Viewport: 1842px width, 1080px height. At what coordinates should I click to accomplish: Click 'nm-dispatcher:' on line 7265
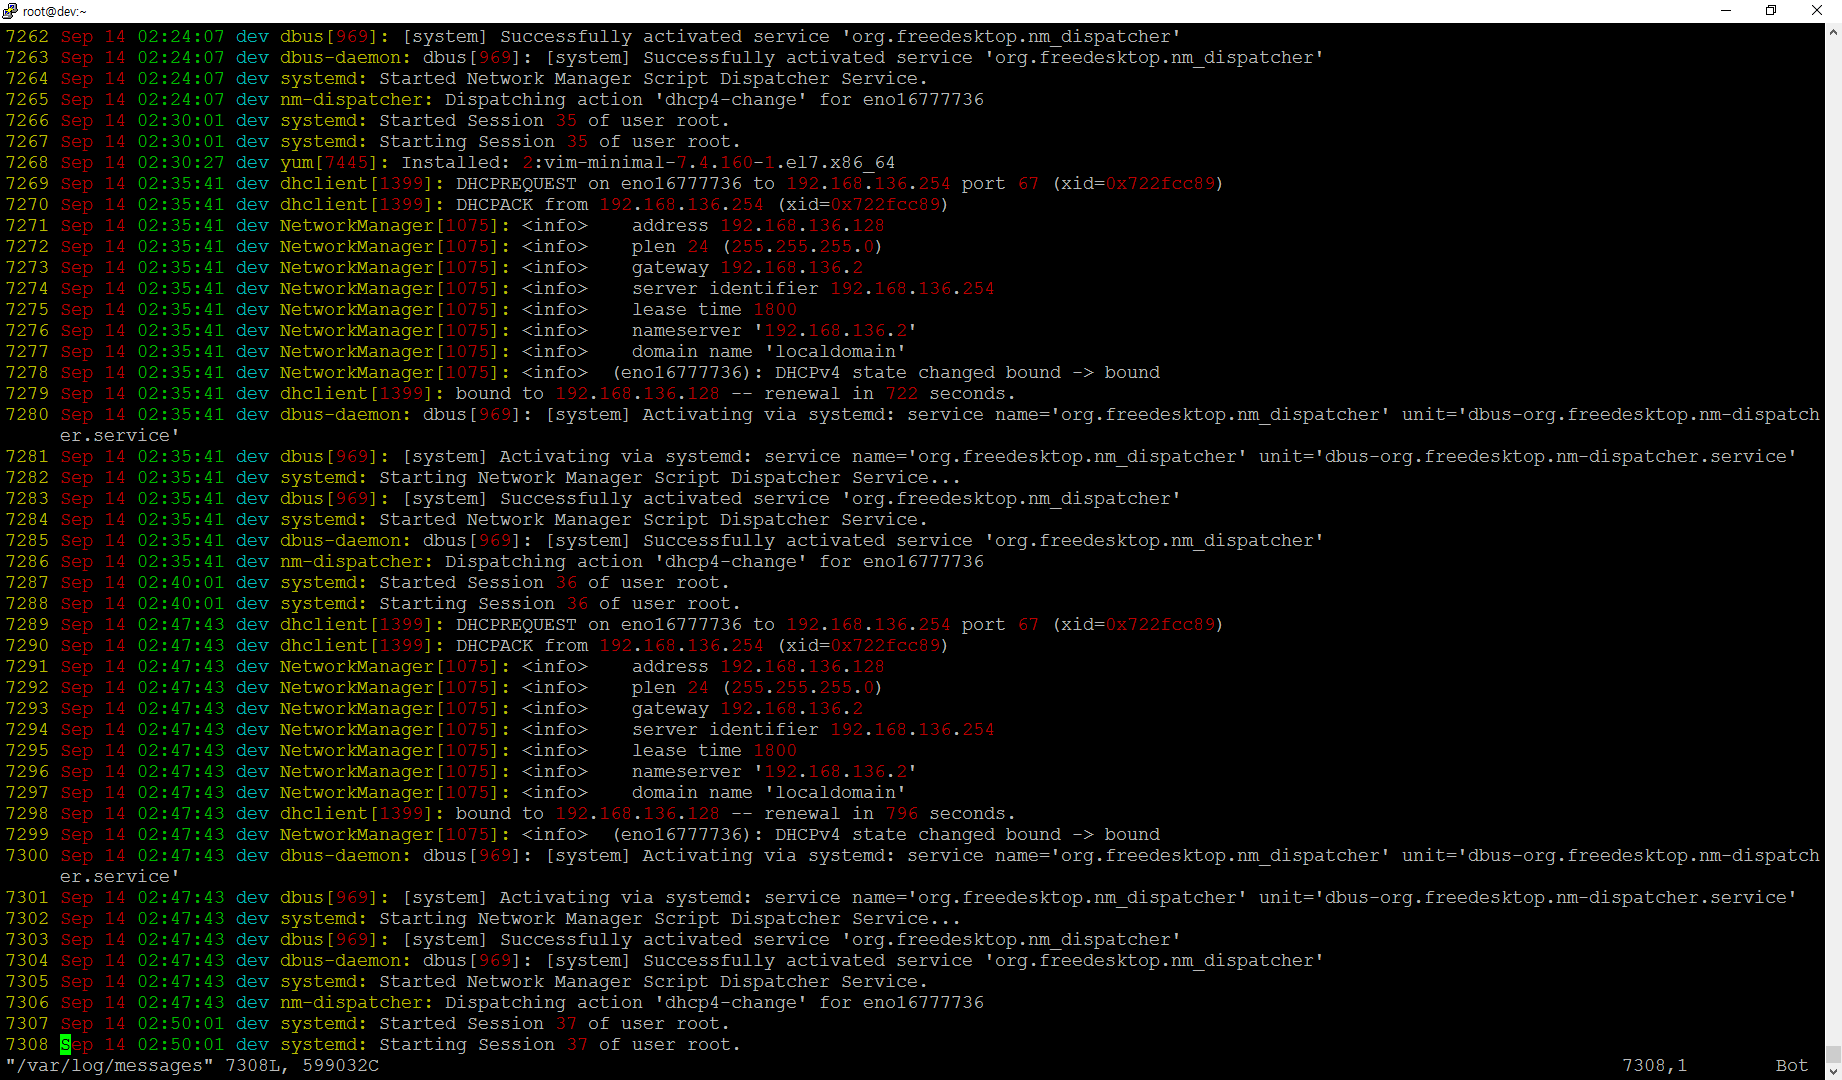[357, 100]
